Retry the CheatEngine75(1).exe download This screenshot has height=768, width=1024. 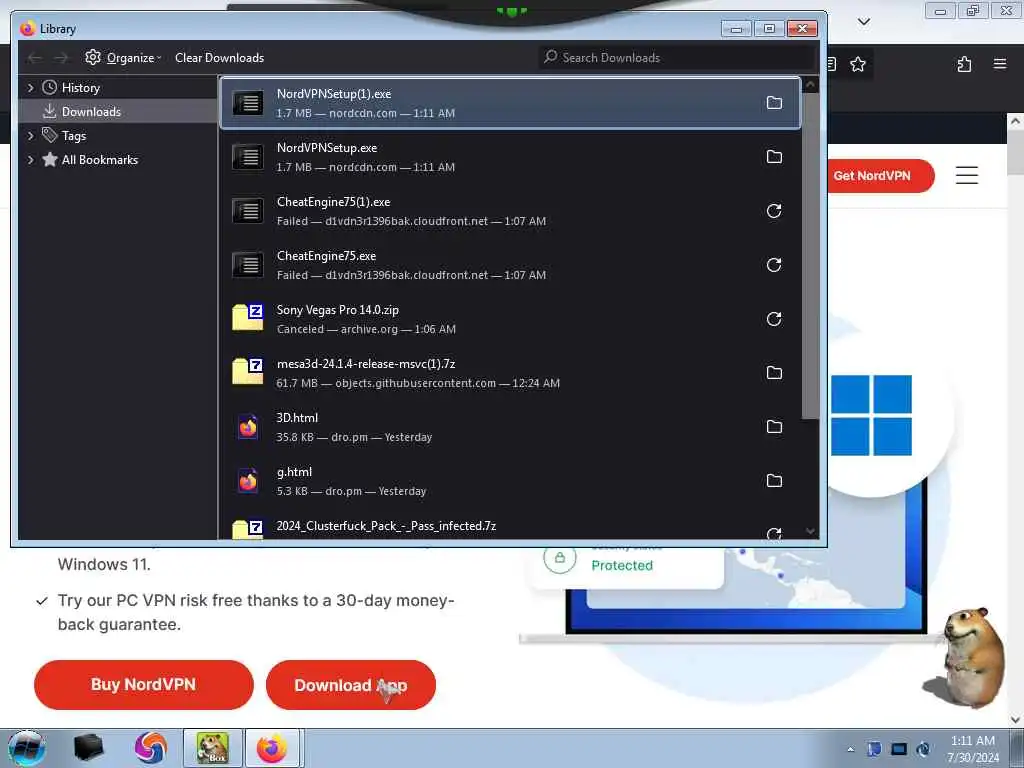click(x=774, y=211)
